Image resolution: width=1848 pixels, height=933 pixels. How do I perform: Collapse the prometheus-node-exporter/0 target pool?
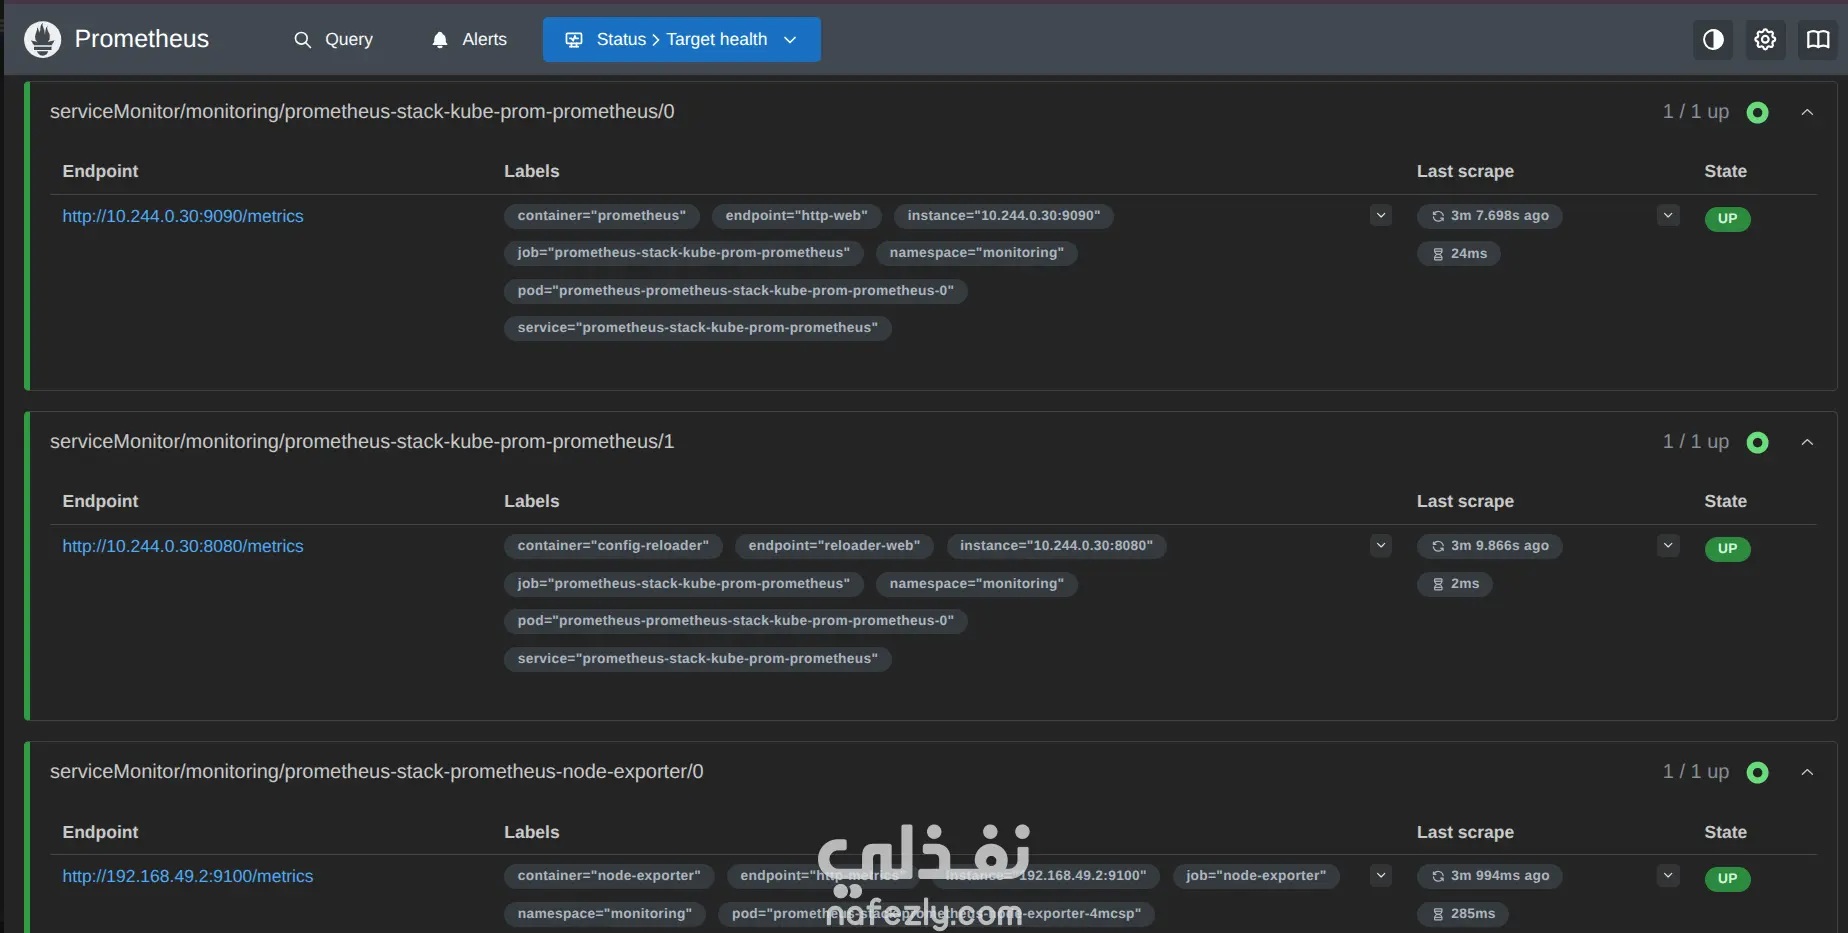point(1807,772)
